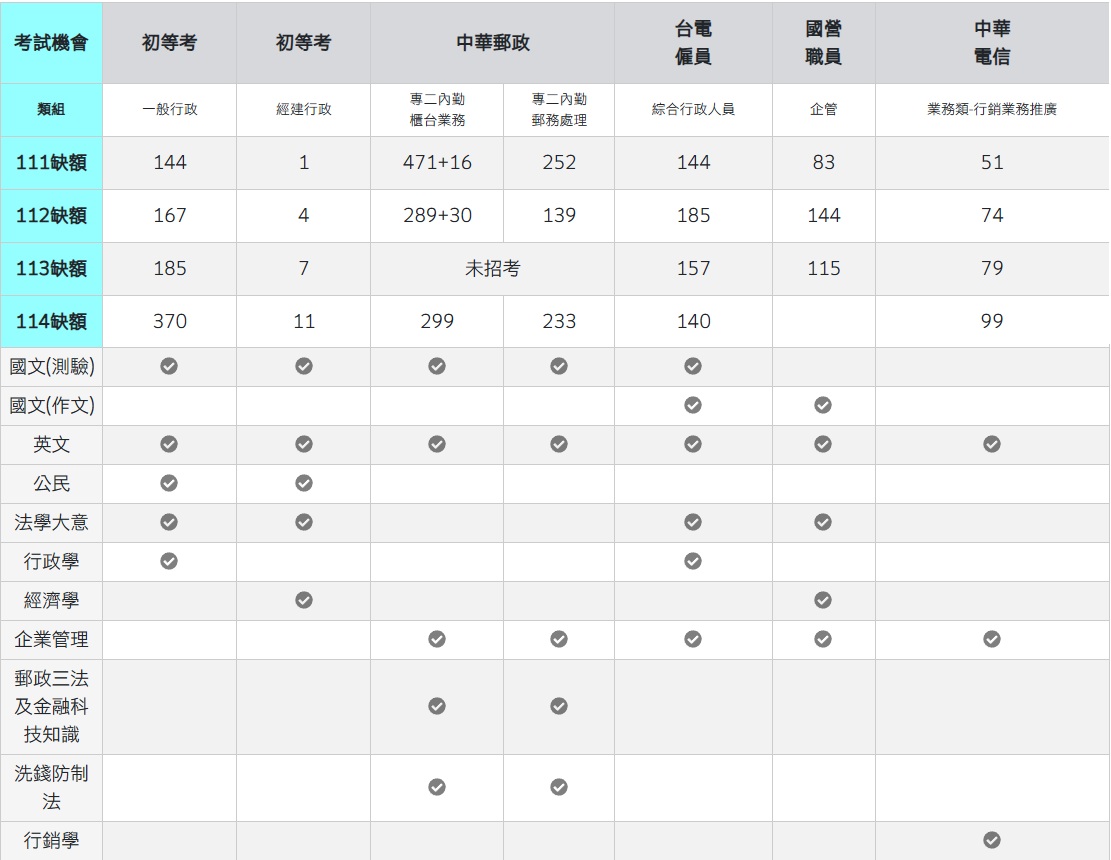The height and width of the screenshot is (860, 1111).
Task: Click the 企業管理 checkmark under 企管
Action: pyautogui.click(x=823, y=639)
